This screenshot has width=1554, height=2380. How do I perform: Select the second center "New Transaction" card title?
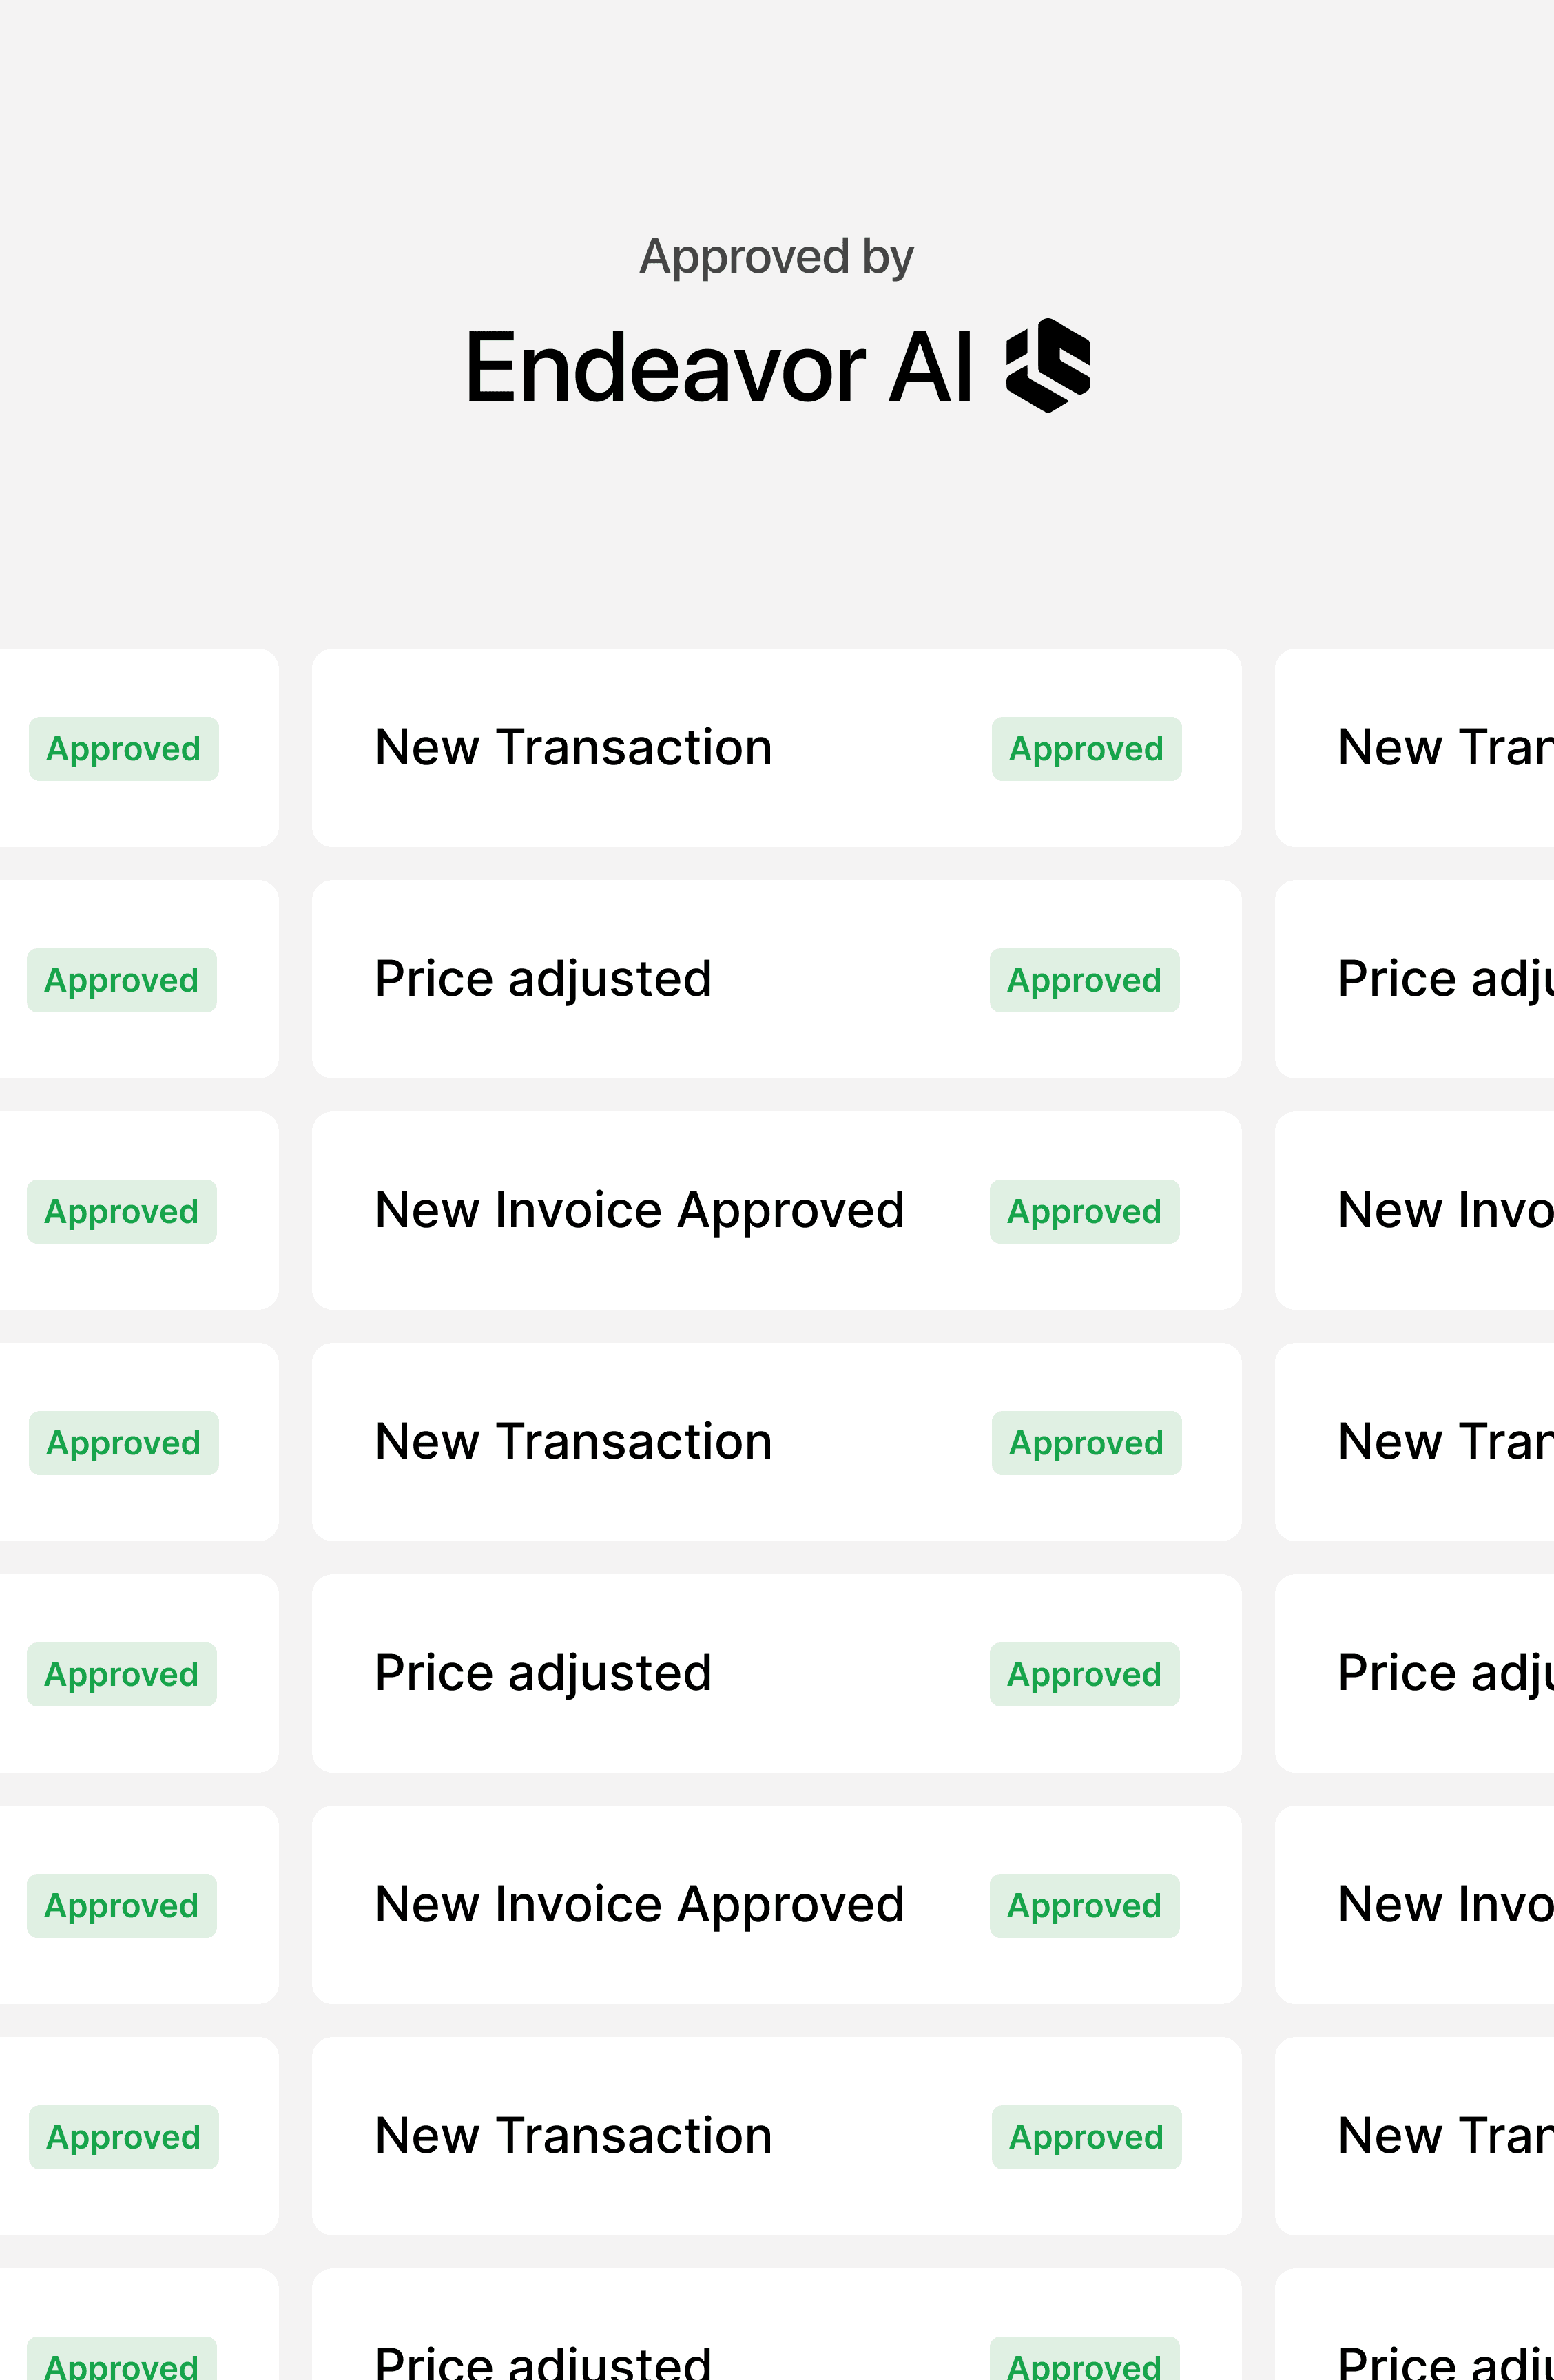pos(573,1442)
